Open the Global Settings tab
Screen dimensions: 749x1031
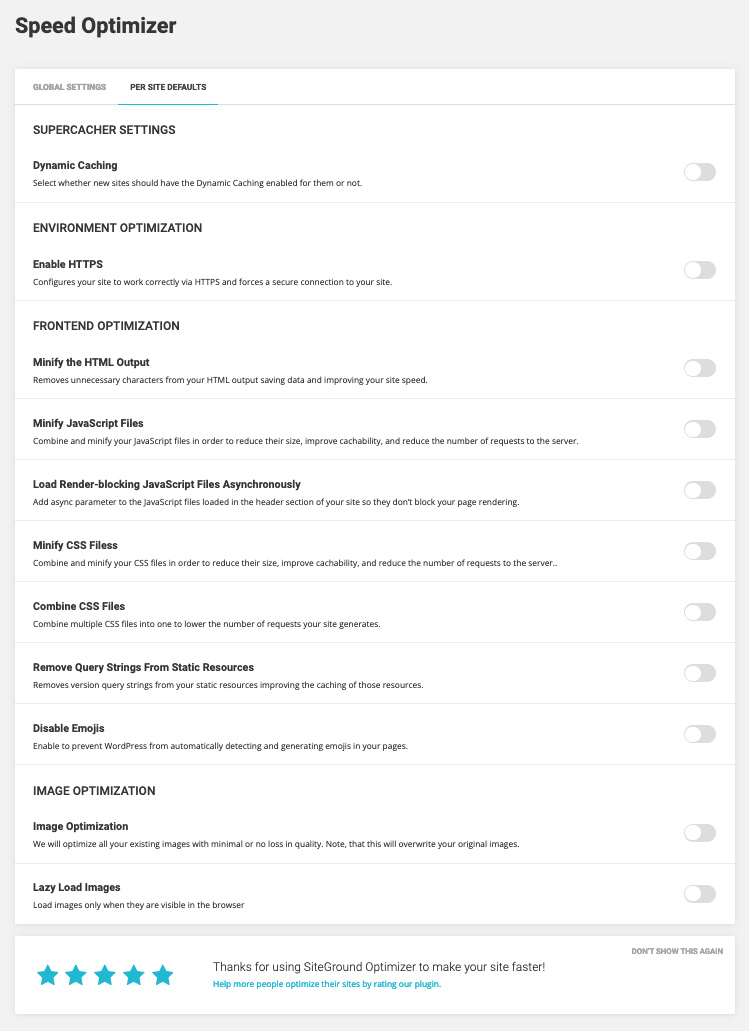tap(69, 87)
